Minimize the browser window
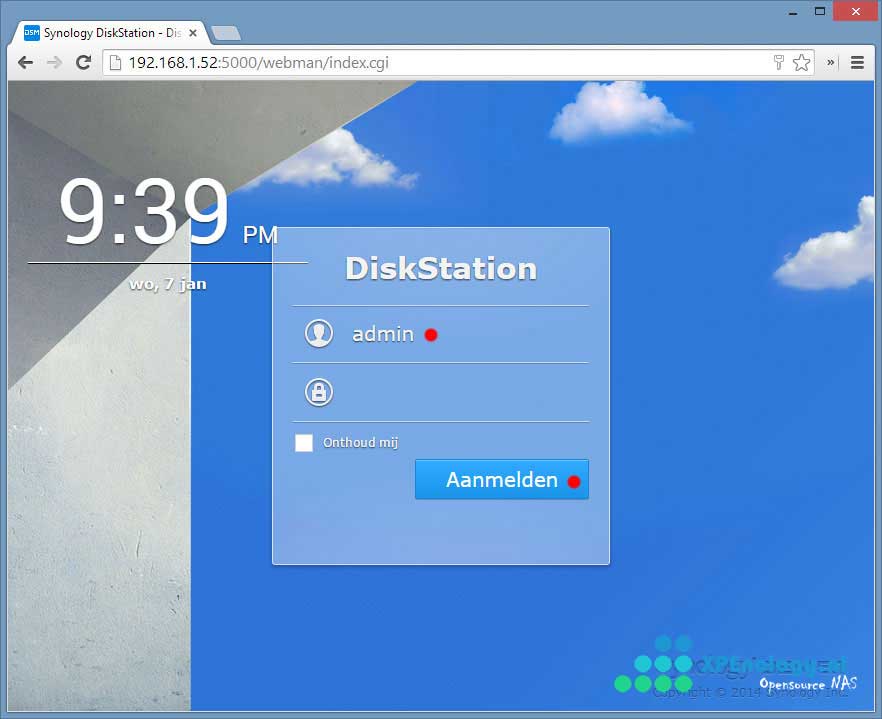 [793, 11]
